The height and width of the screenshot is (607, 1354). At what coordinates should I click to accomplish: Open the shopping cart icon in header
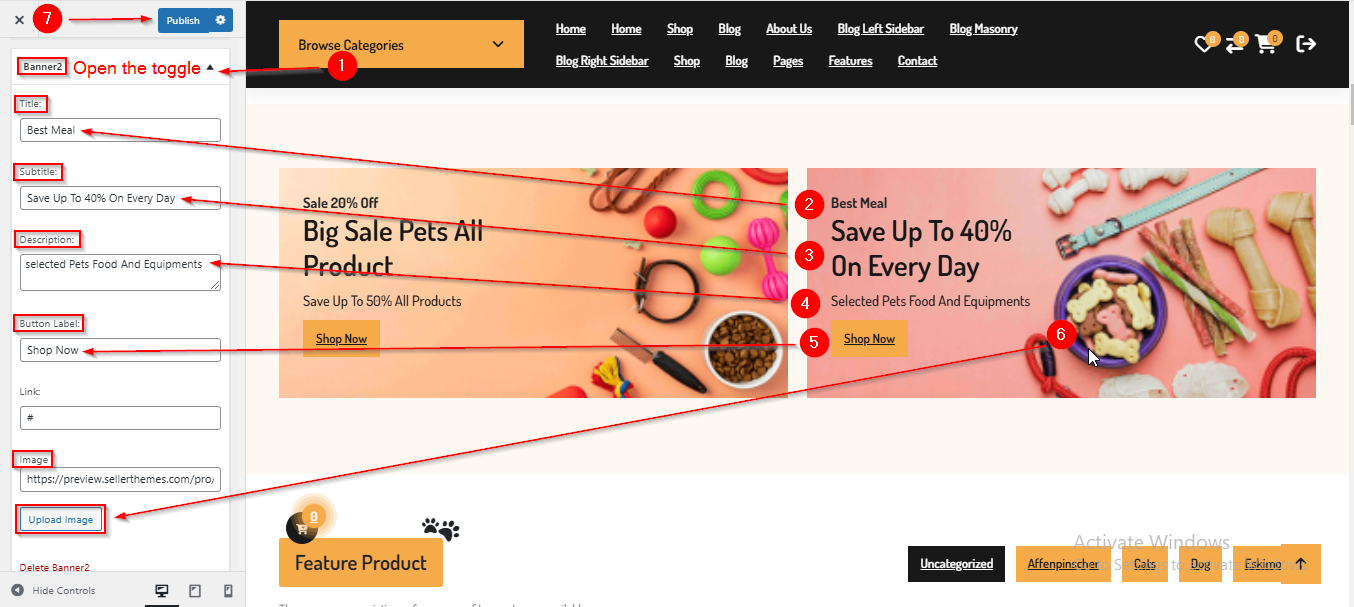point(1266,44)
